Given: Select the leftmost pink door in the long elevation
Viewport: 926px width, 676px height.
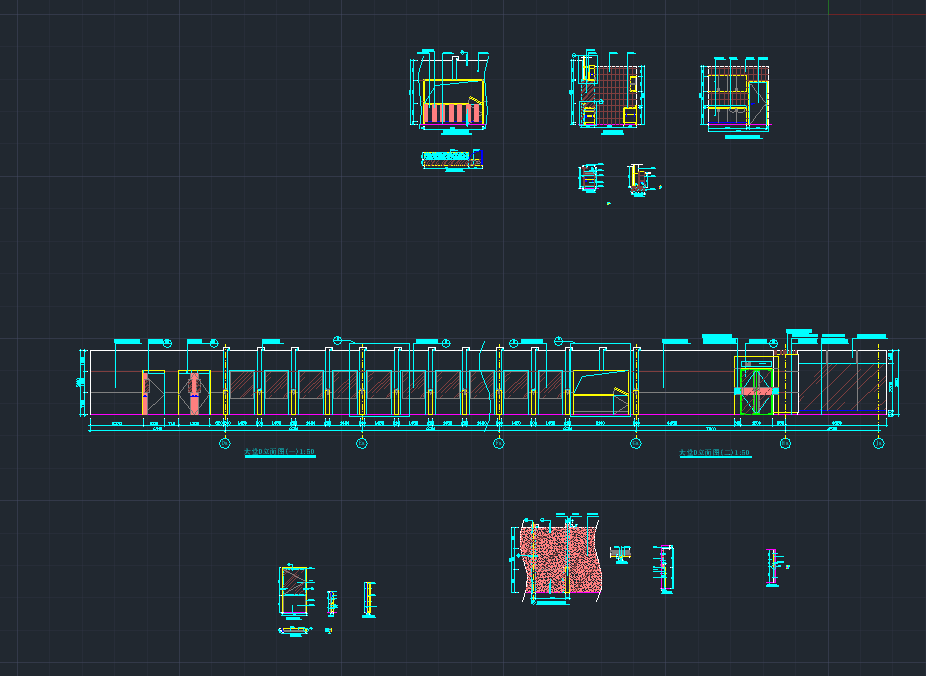Looking at the screenshot, I should pyautogui.click(x=153, y=392).
